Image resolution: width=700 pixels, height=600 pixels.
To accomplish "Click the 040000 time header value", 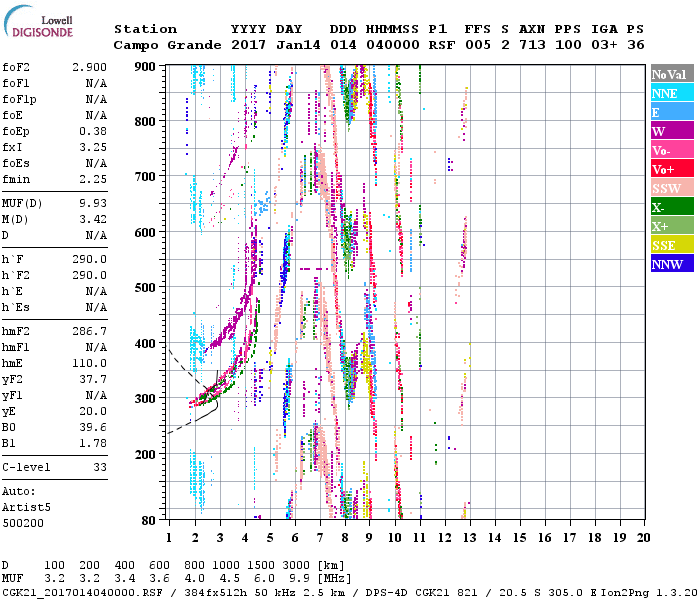I will [392, 45].
